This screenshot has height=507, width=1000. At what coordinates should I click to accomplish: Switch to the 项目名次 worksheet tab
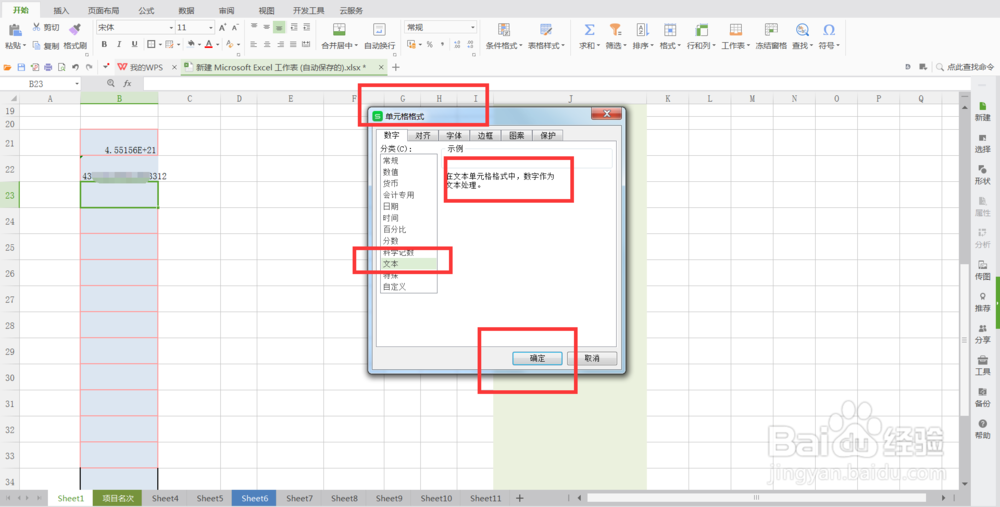[x=118, y=498]
